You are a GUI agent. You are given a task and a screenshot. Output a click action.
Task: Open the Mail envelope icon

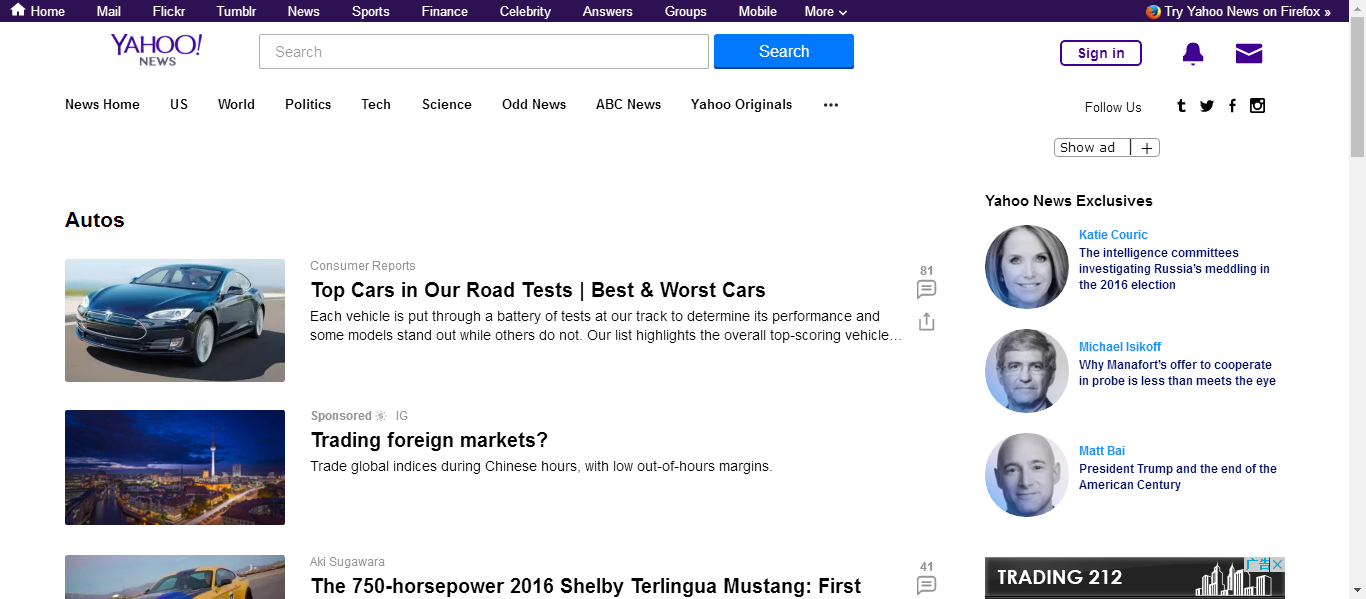1249,54
